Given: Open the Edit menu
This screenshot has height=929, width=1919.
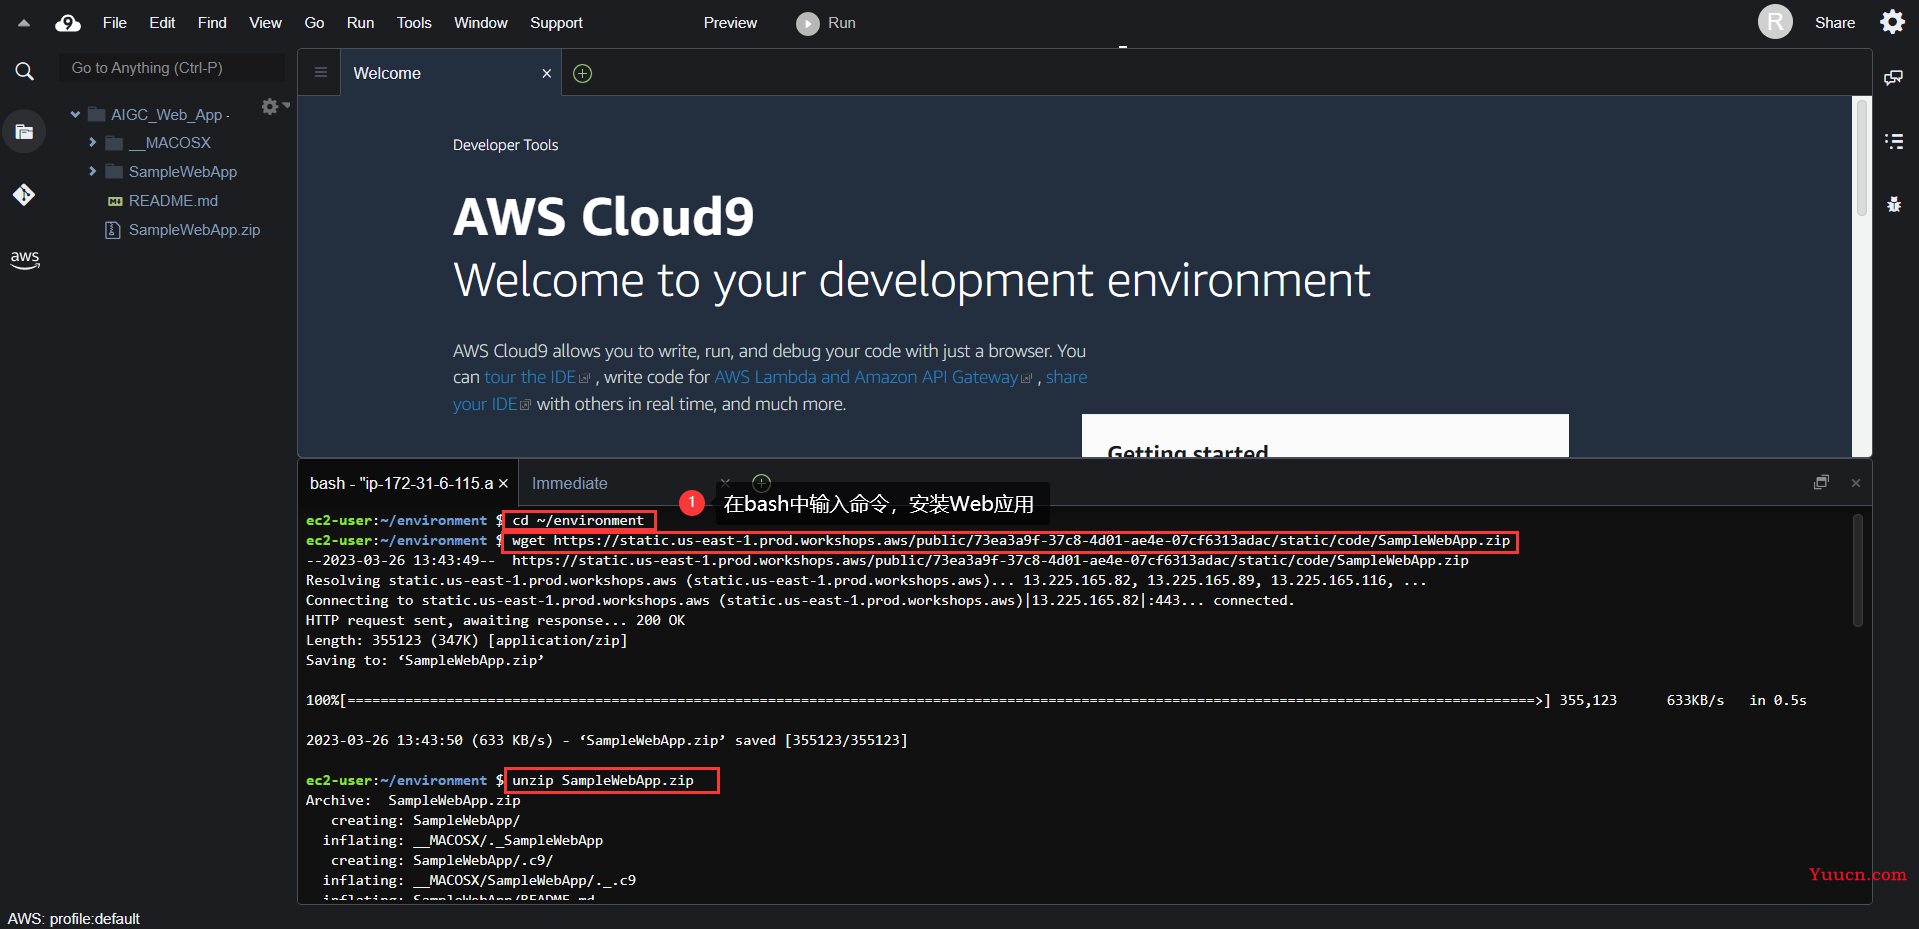Looking at the screenshot, I should [x=162, y=22].
